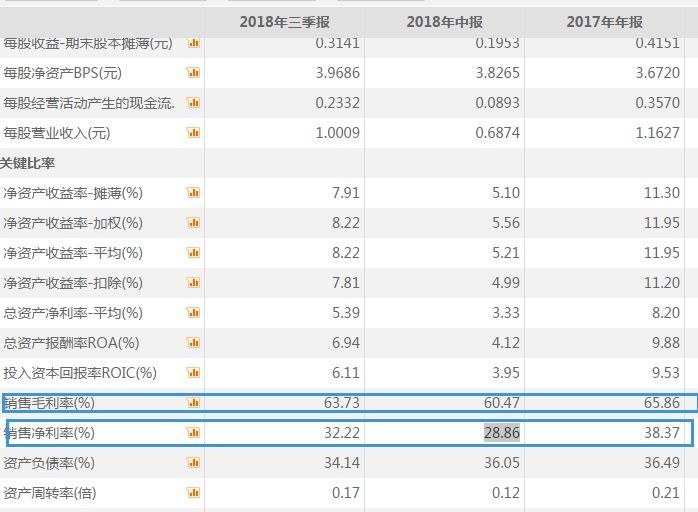Click the 4.99 deducted ROE value
The image size is (698, 512).
click(506, 283)
